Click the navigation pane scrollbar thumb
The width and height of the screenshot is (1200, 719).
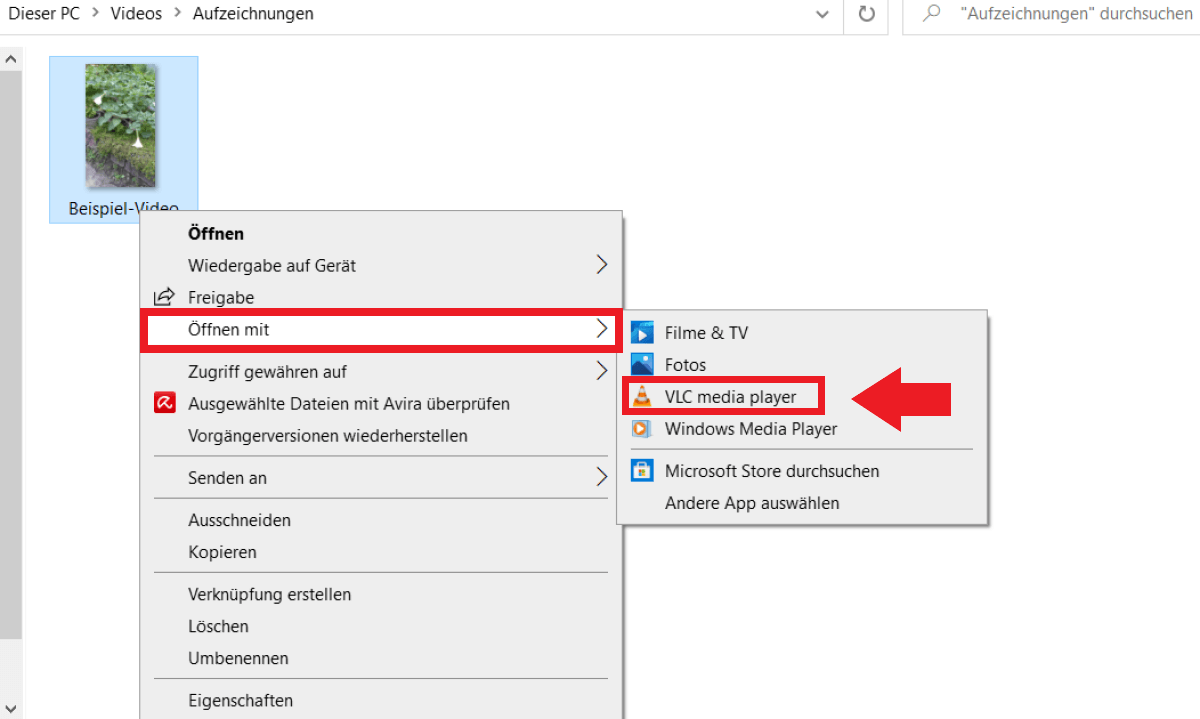11,355
